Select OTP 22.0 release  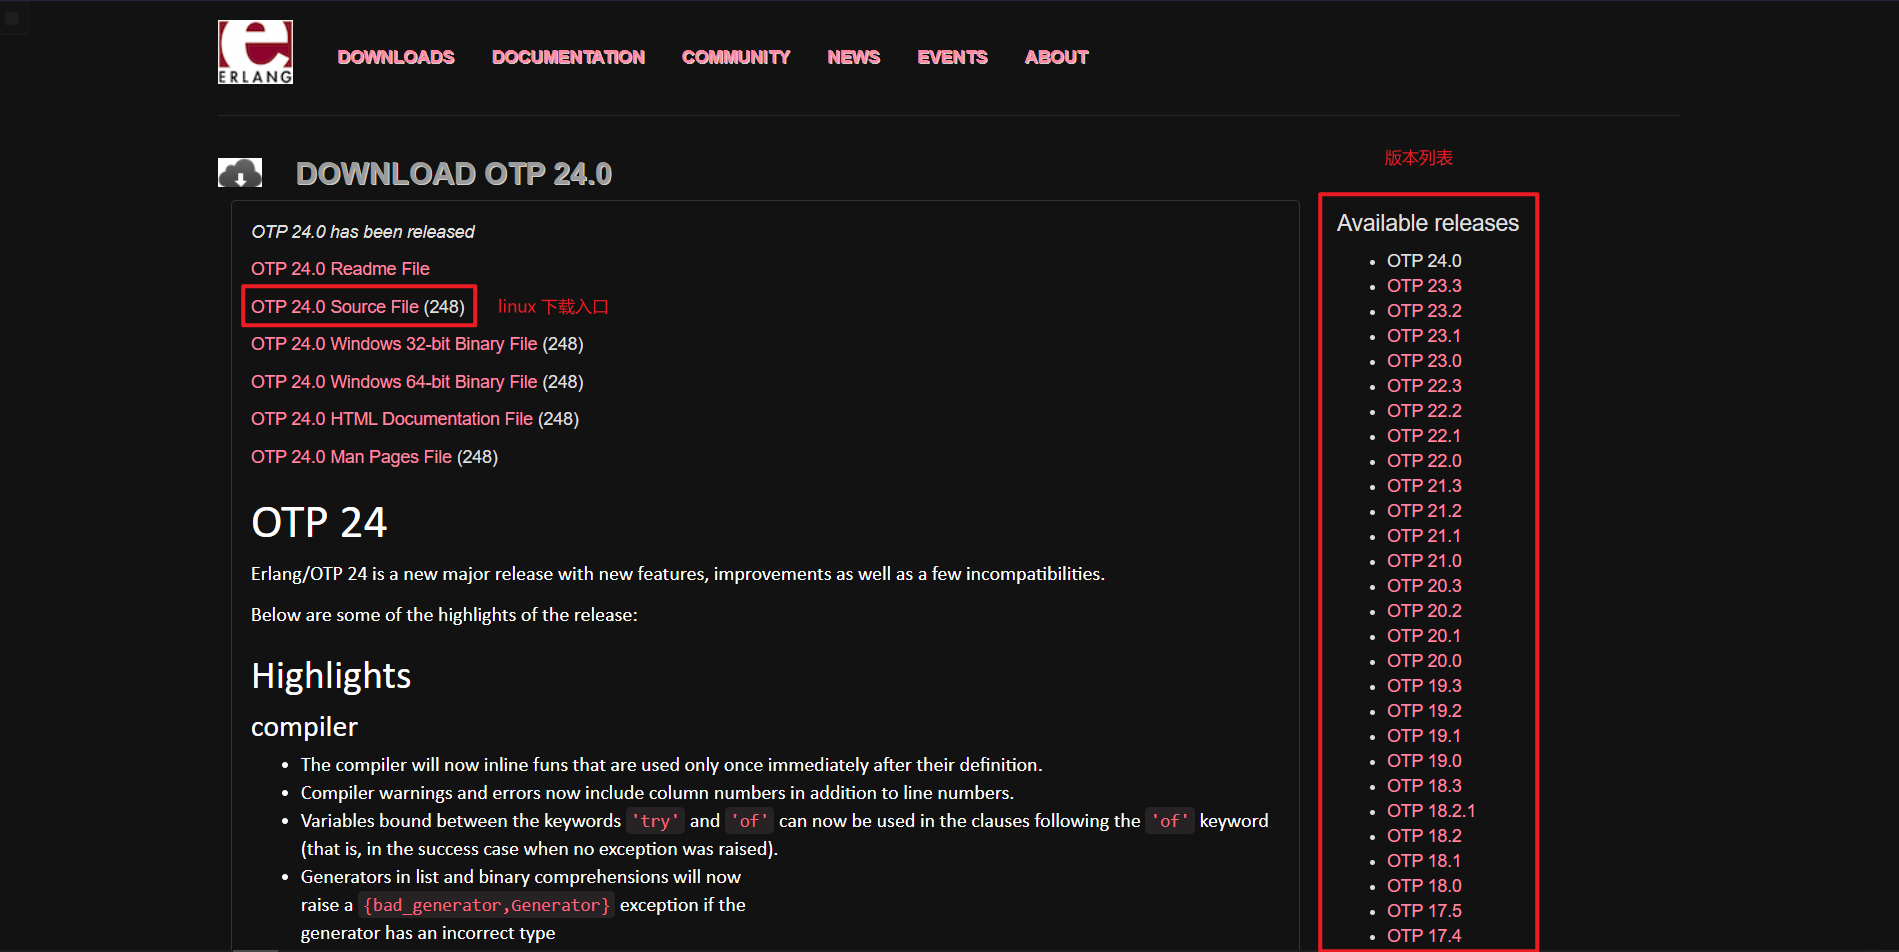[1424, 461]
